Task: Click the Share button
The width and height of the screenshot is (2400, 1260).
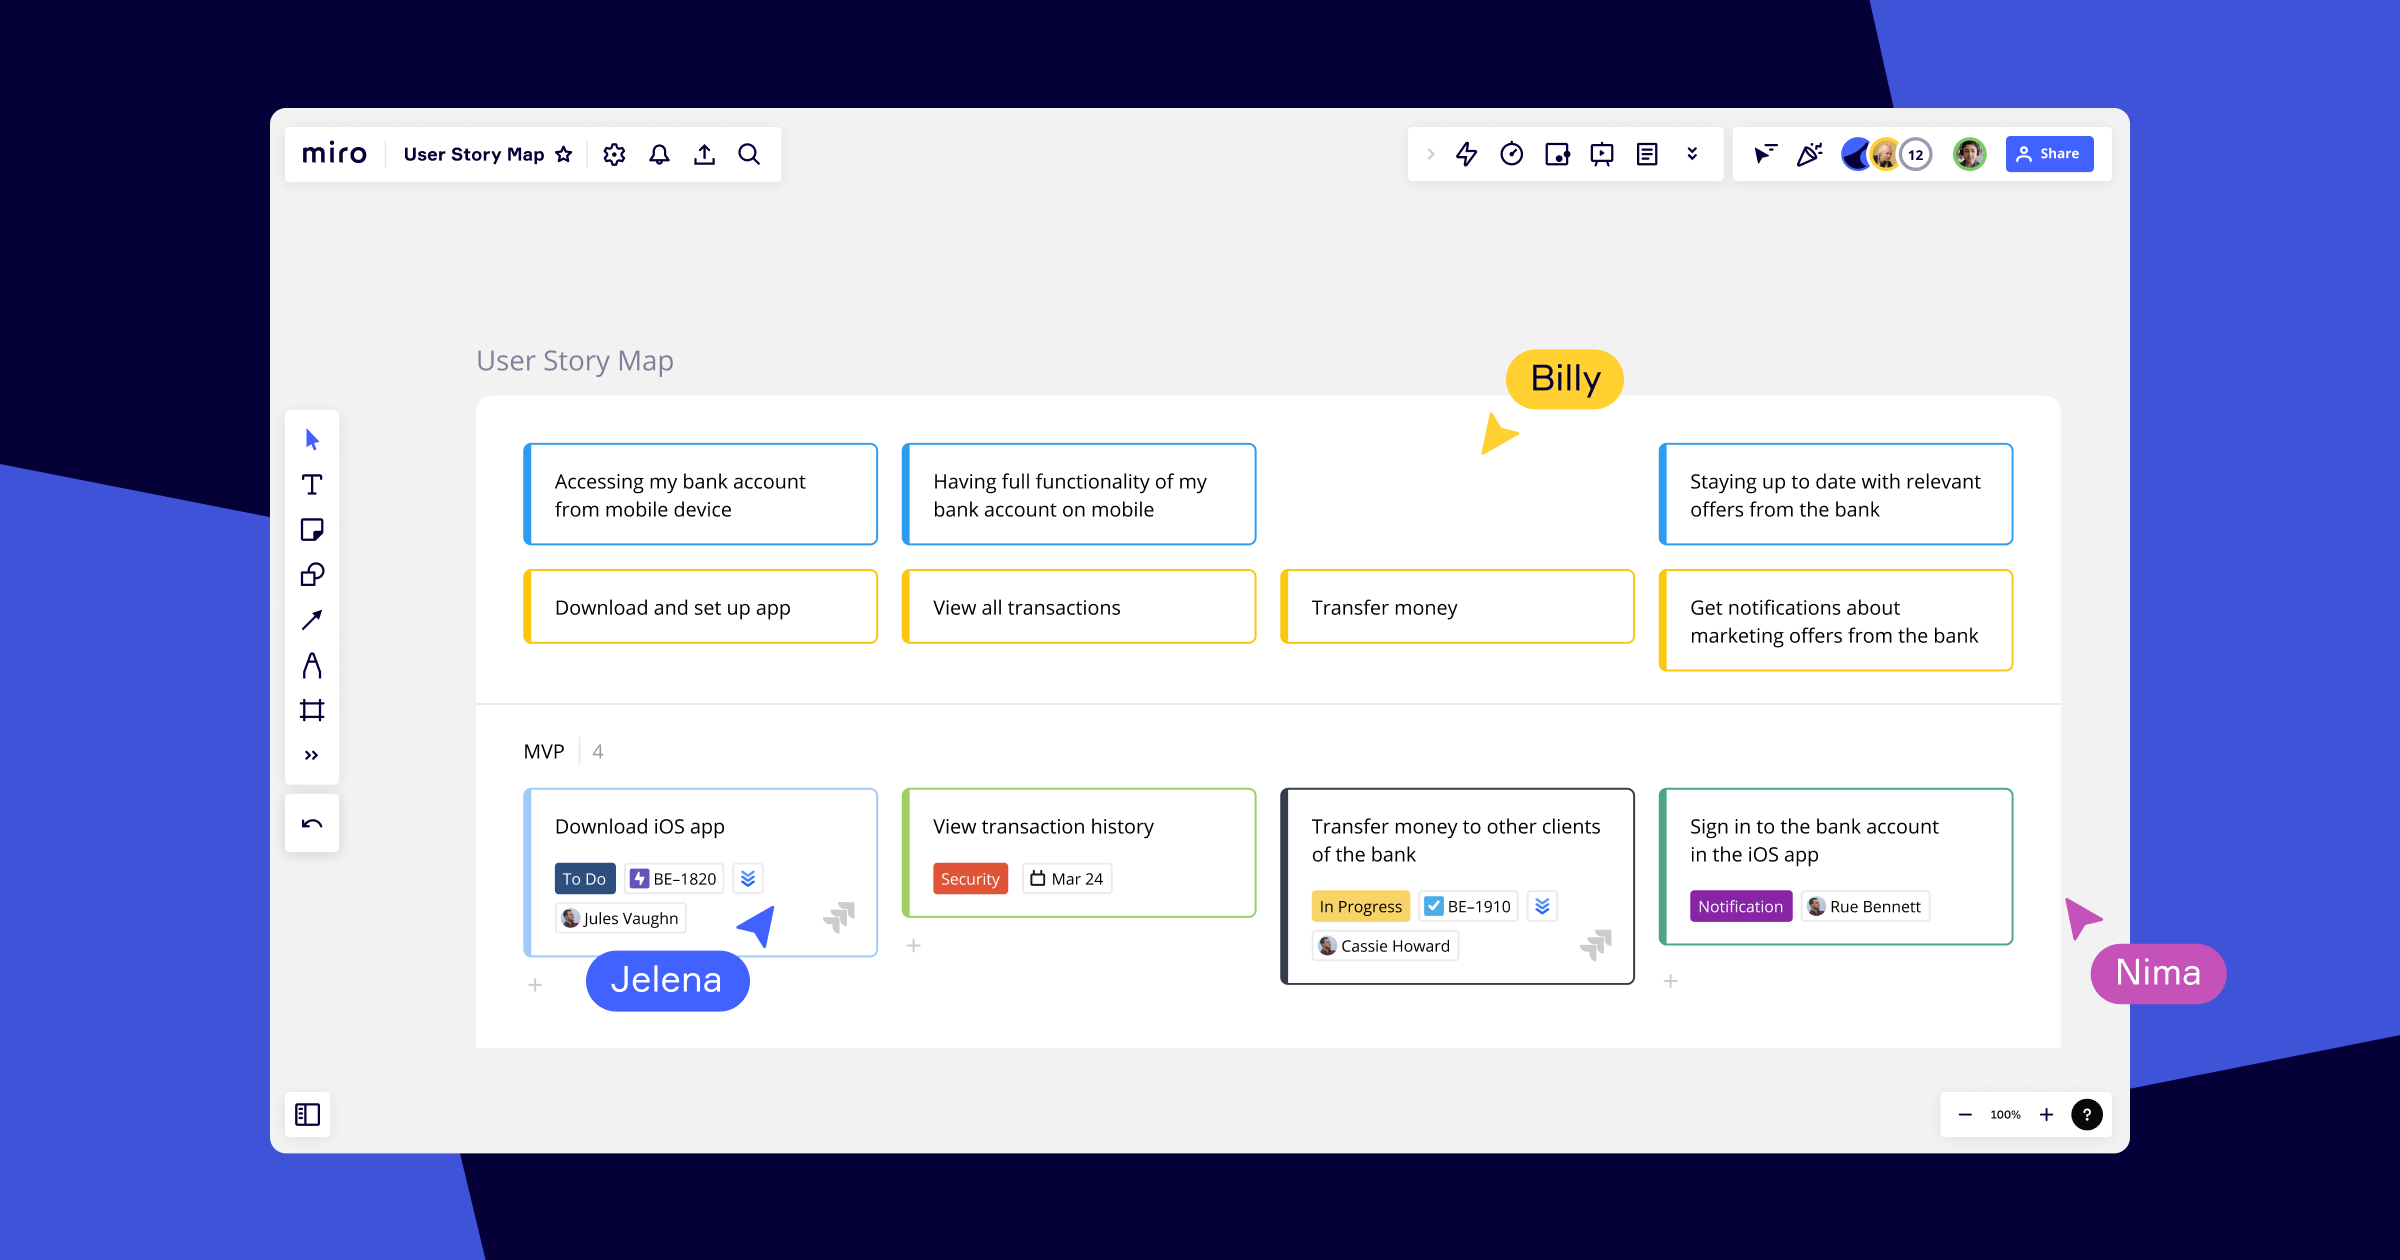Action: pos(2049,154)
